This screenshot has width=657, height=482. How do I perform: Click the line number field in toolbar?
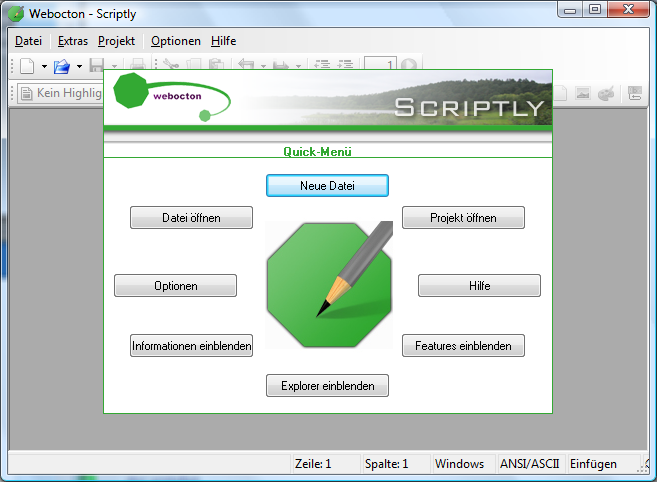click(x=381, y=66)
